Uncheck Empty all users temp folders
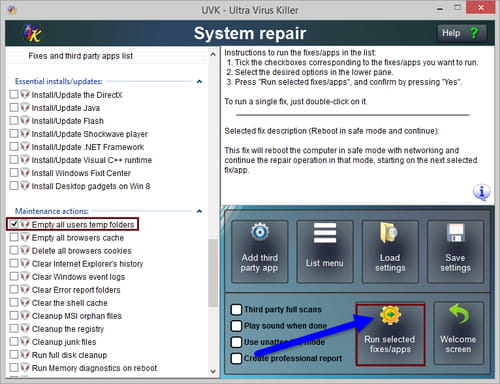The width and height of the screenshot is (500, 384). (14, 224)
